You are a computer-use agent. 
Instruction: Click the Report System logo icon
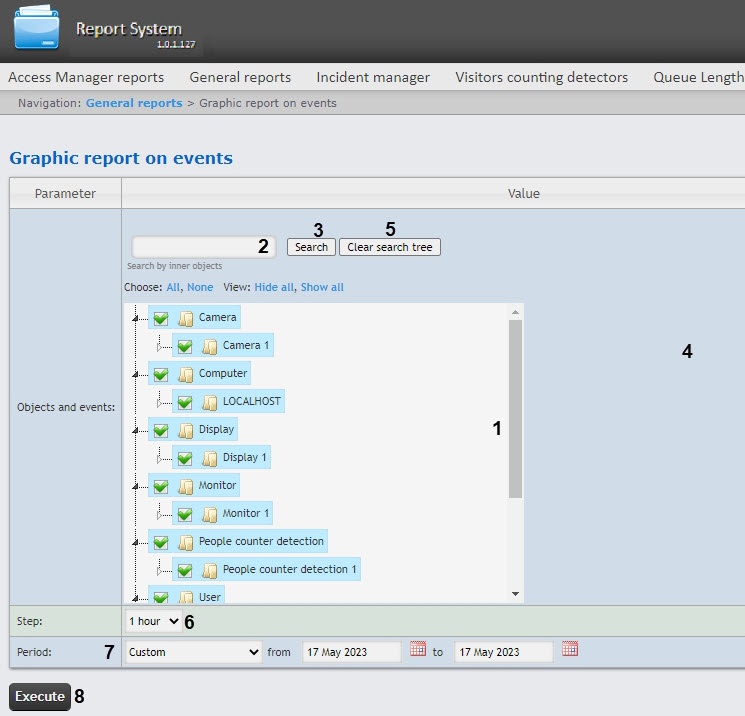click(x=36, y=29)
